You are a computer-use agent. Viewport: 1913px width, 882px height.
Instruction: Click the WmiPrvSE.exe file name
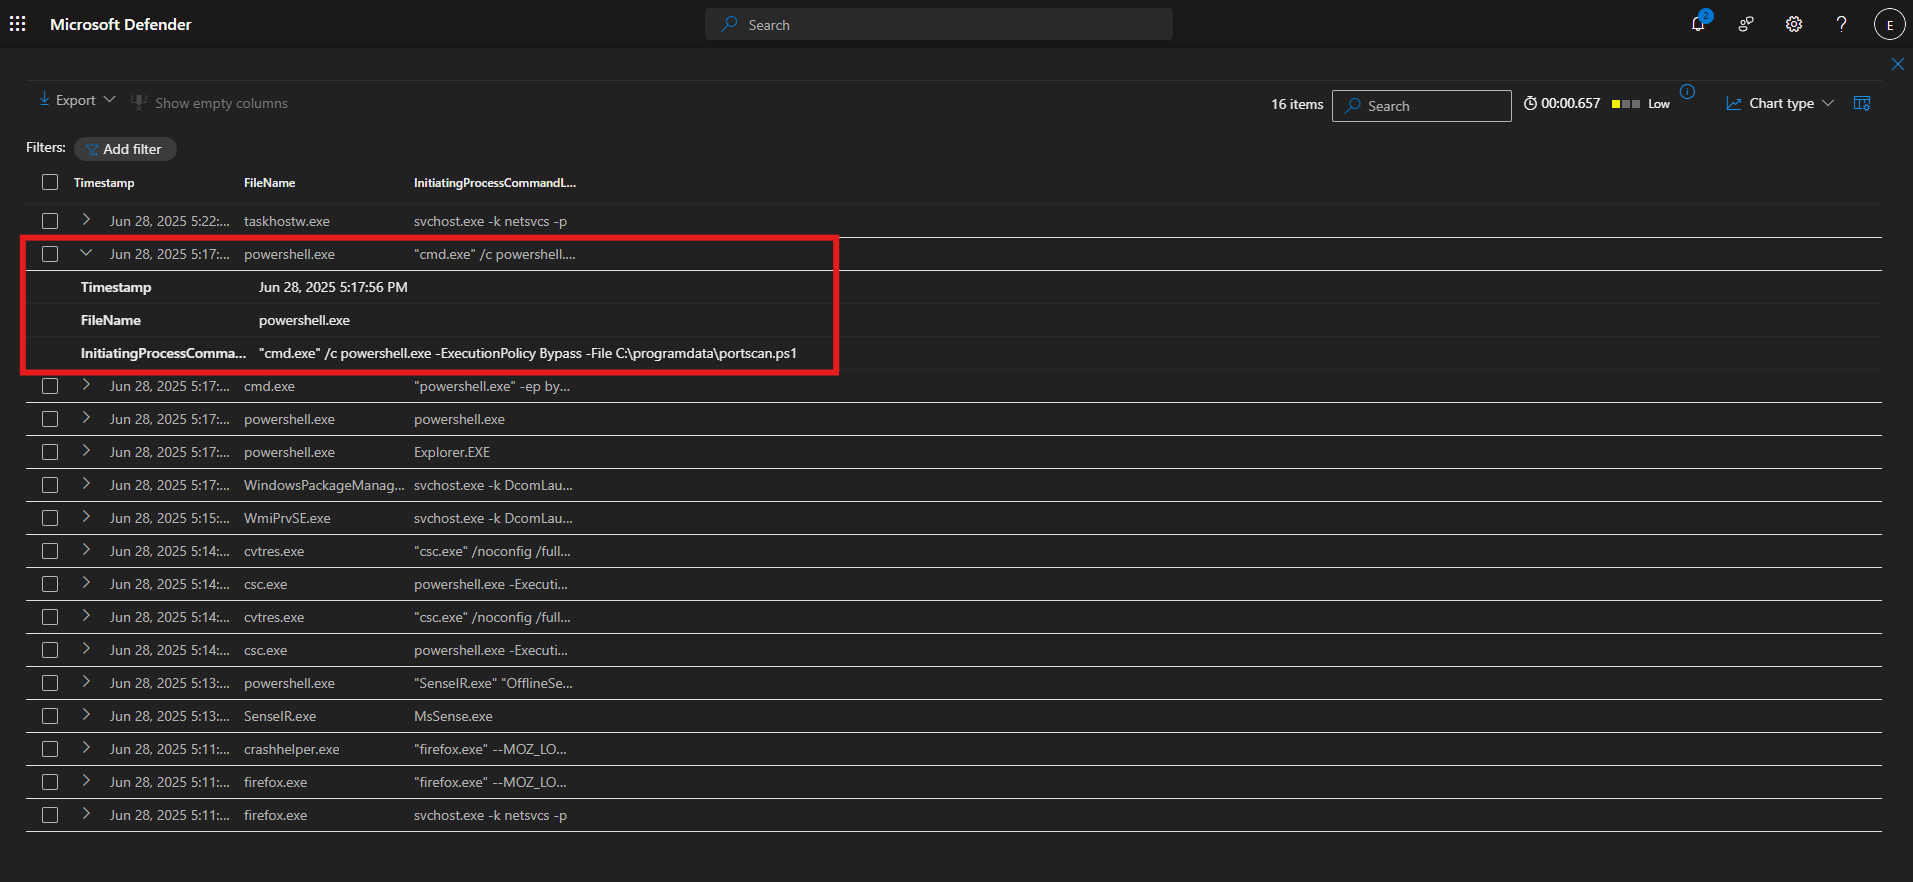coord(287,518)
